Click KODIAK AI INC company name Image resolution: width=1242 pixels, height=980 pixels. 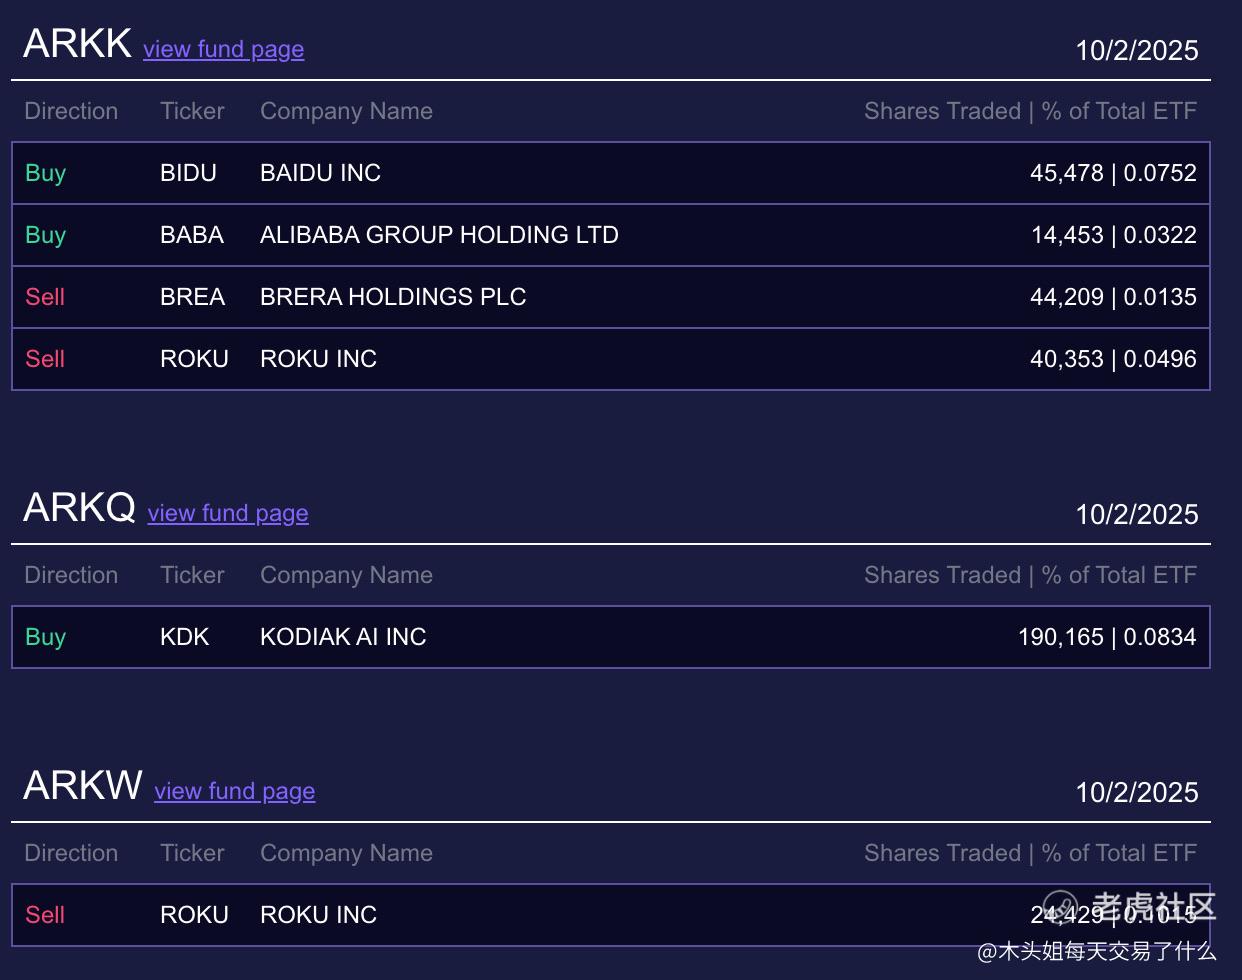[x=343, y=637]
